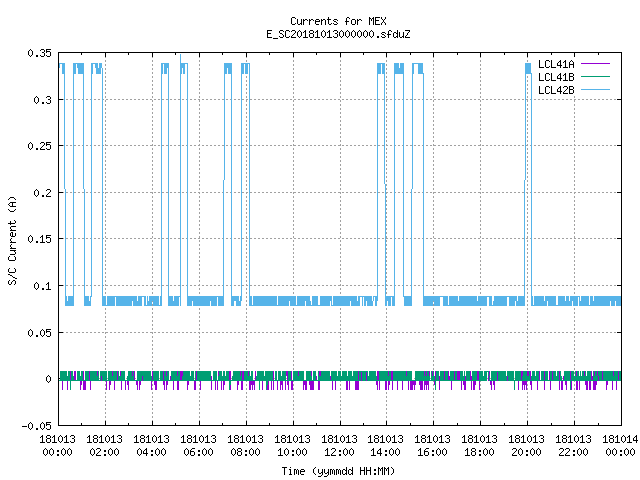The image size is (640, 480).
Task: Click the 0 y-axis tick label
Action: [x=49, y=379]
